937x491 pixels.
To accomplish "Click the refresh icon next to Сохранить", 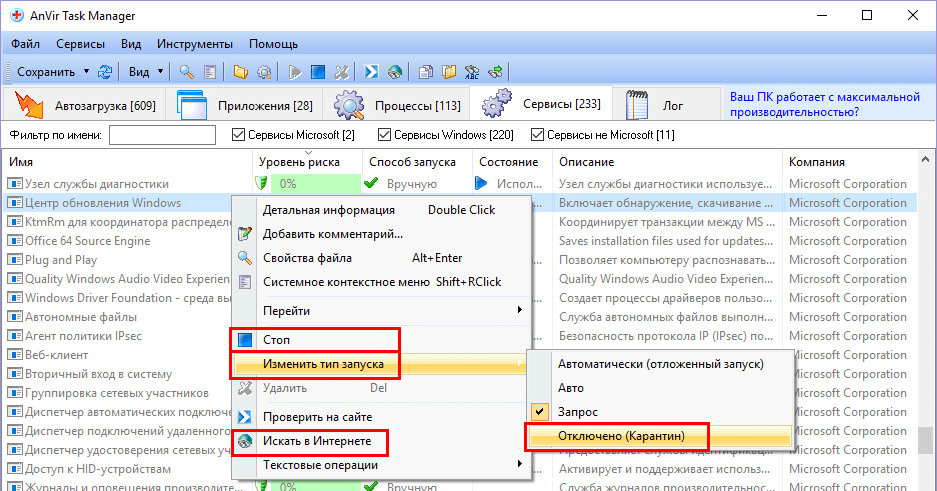I will point(105,72).
